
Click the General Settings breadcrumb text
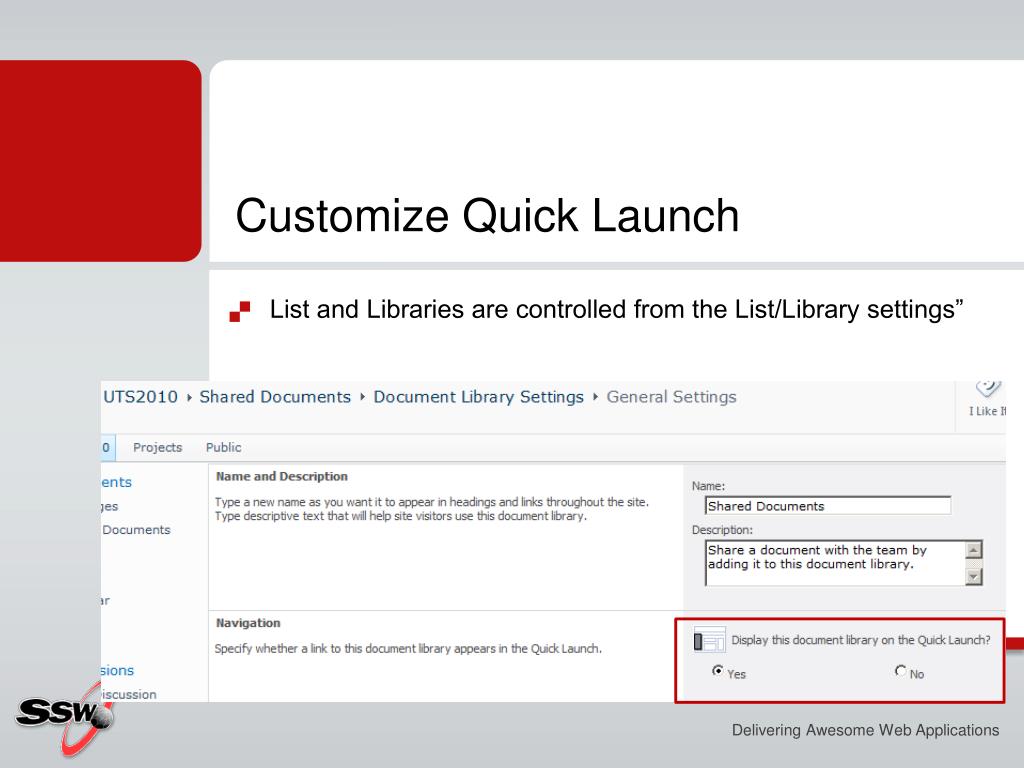tap(671, 397)
